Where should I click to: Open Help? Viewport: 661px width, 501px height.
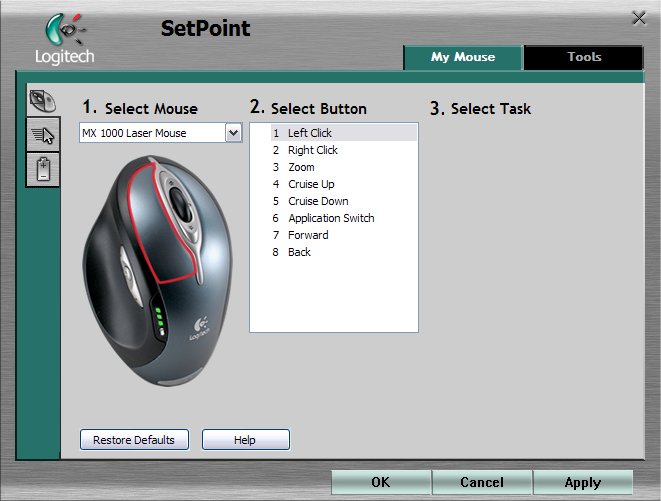coord(246,440)
